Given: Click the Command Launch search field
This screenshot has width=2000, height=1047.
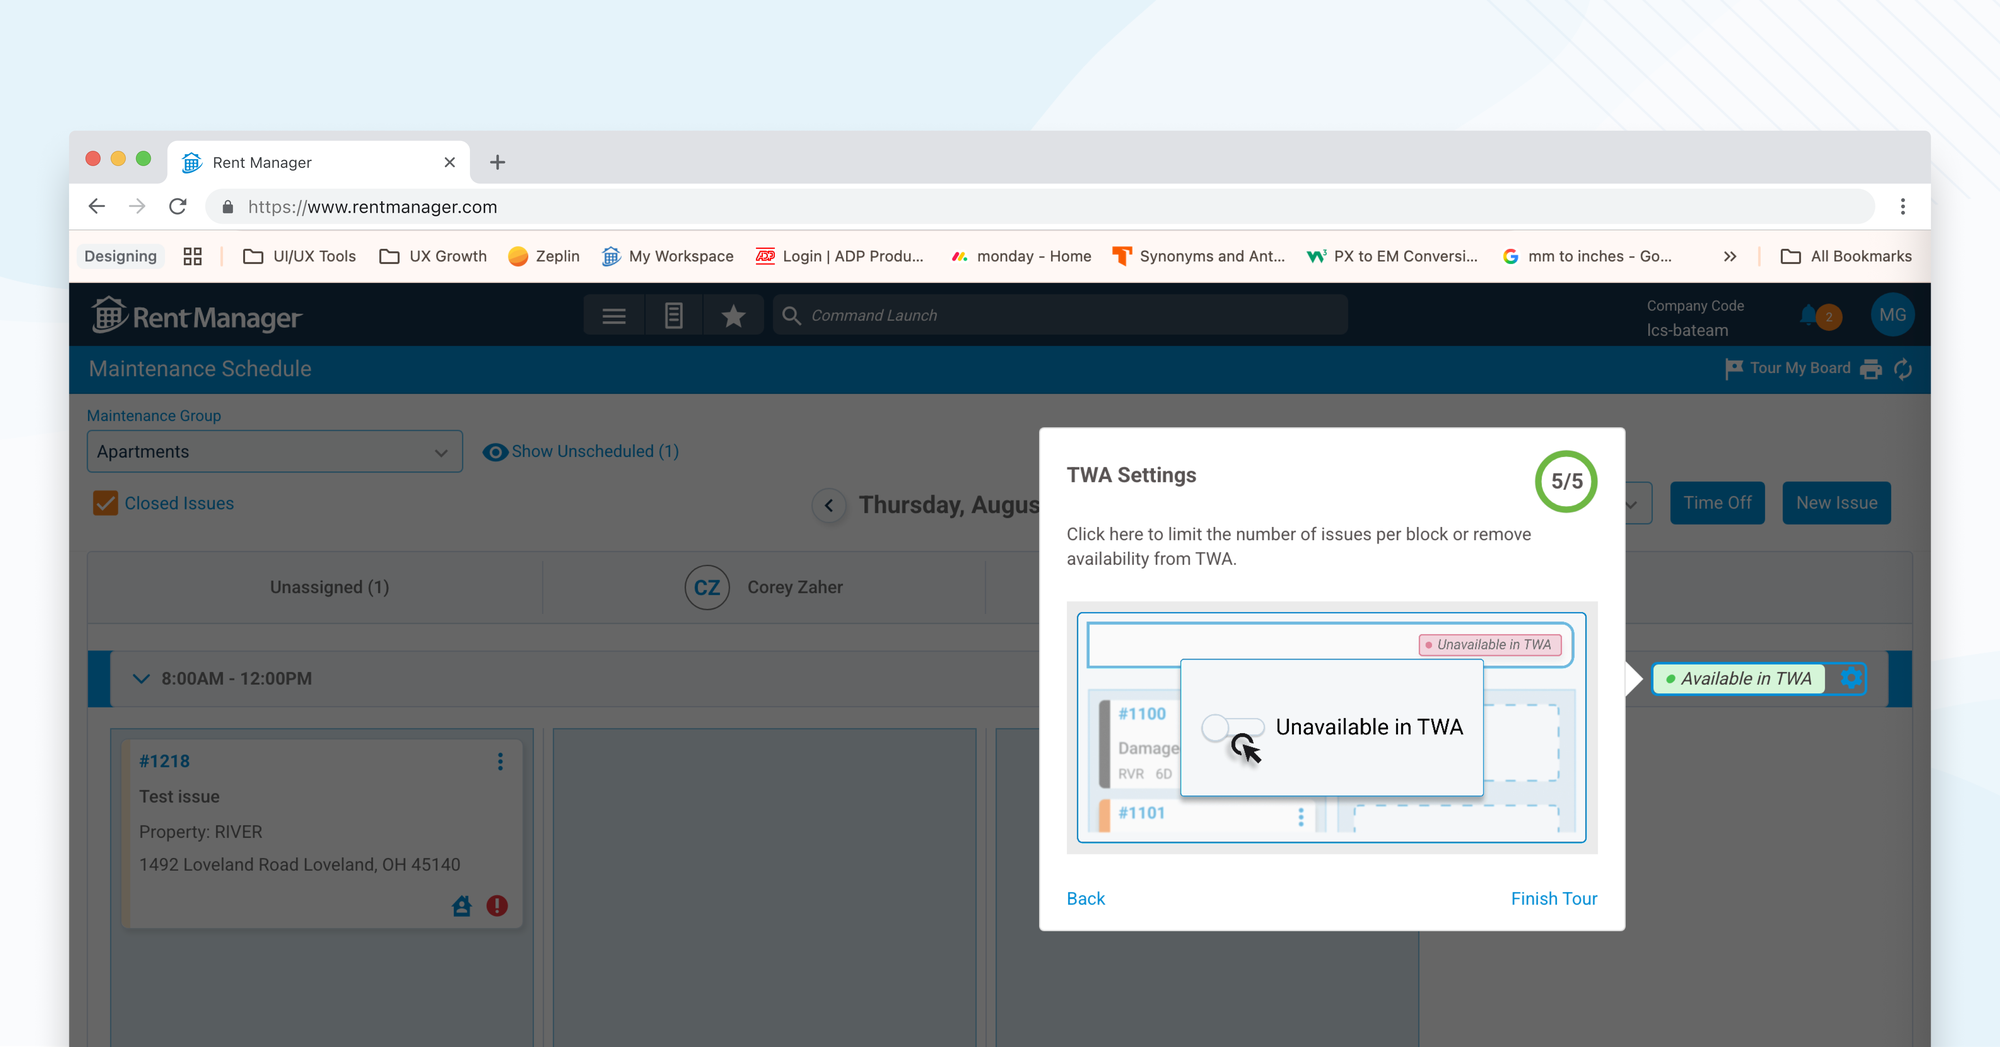Looking at the screenshot, I should pyautogui.click(x=1060, y=316).
